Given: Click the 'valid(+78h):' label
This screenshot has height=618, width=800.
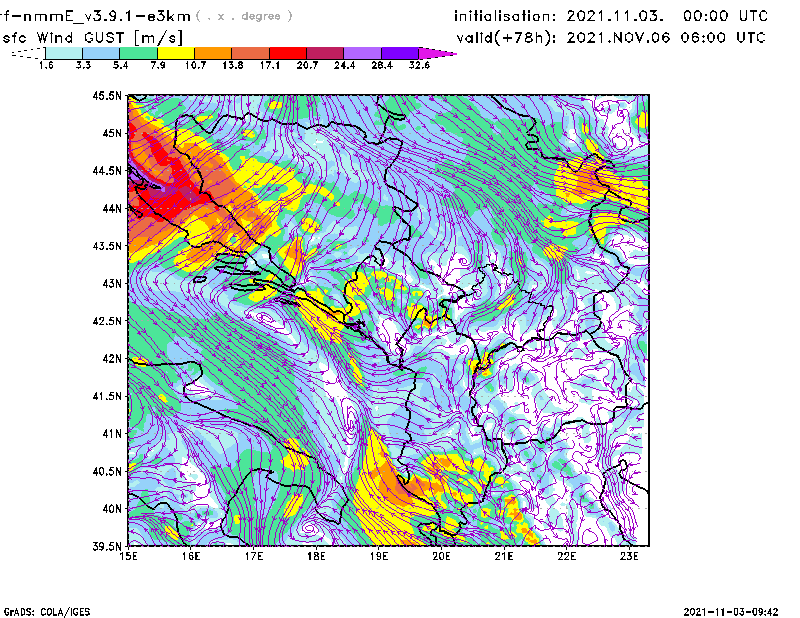Looking at the screenshot, I should [x=506, y=38].
